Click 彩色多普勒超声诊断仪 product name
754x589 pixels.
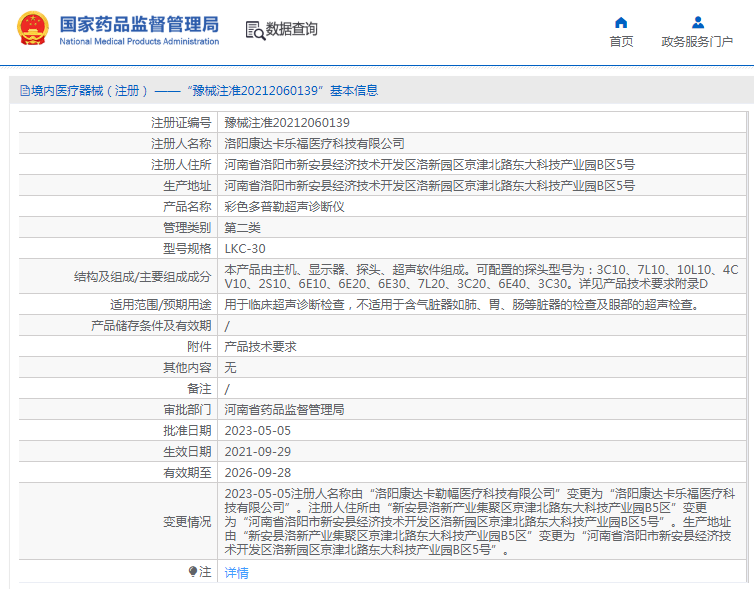285,207
